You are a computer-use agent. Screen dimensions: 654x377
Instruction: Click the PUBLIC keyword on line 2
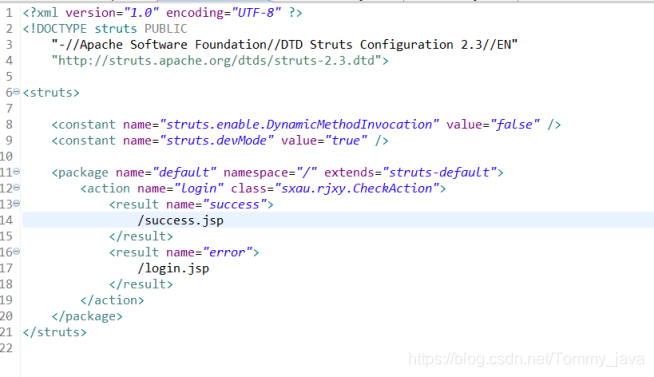click(166, 29)
